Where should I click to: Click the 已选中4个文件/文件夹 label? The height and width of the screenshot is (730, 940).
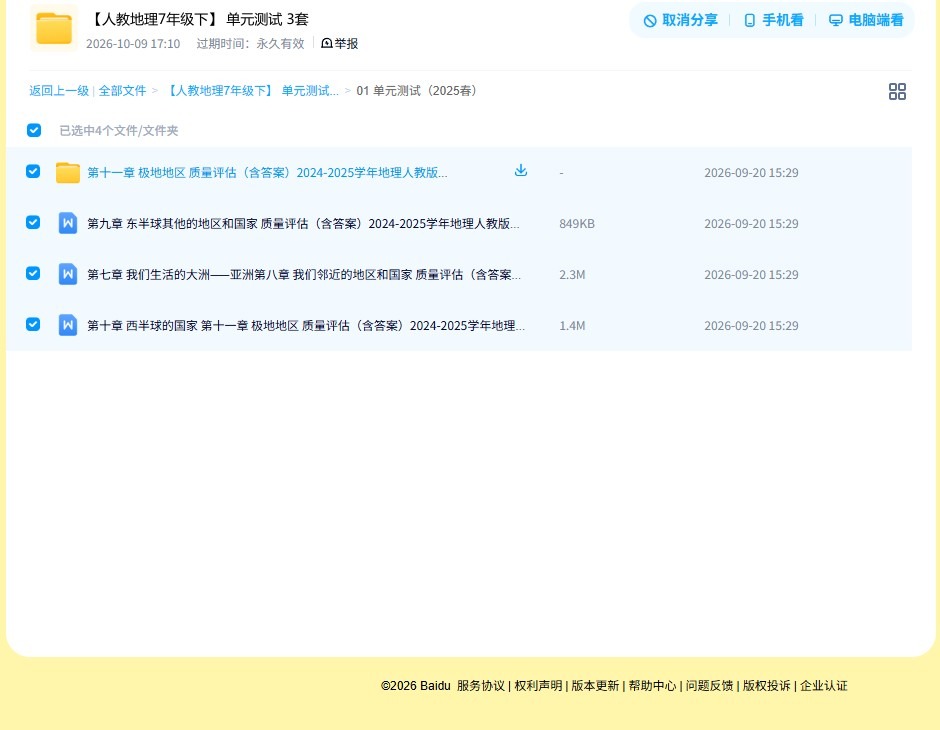pyautogui.click(x=119, y=131)
